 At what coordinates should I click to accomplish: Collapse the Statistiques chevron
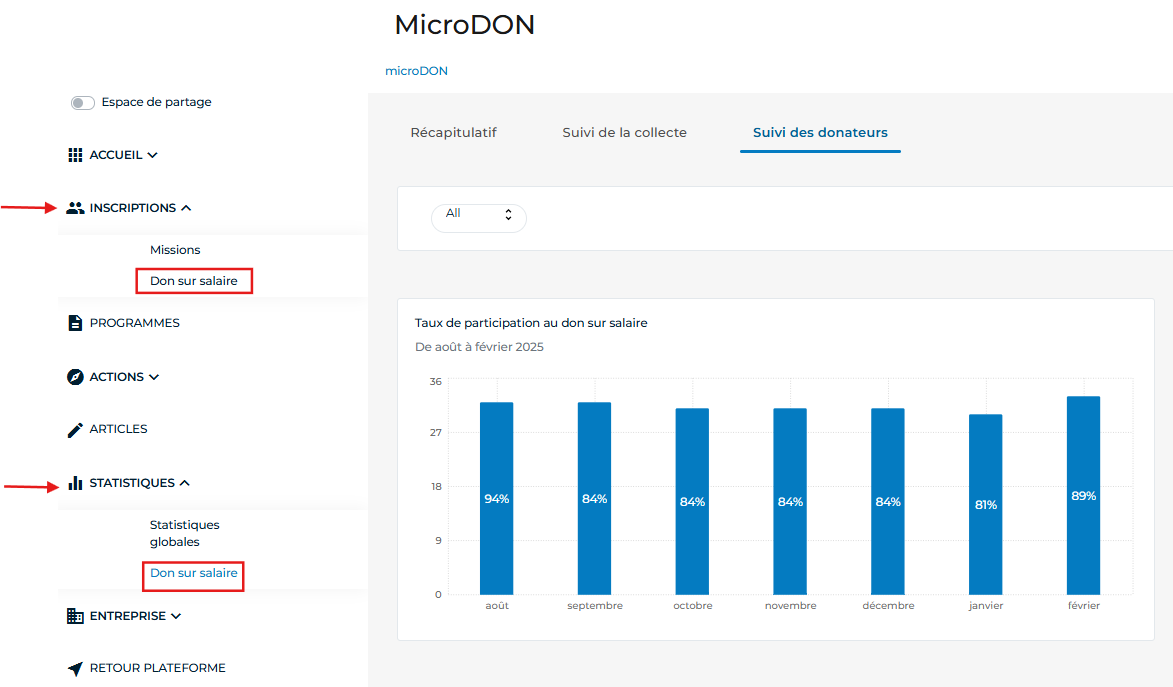pyautogui.click(x=185, y=483)
